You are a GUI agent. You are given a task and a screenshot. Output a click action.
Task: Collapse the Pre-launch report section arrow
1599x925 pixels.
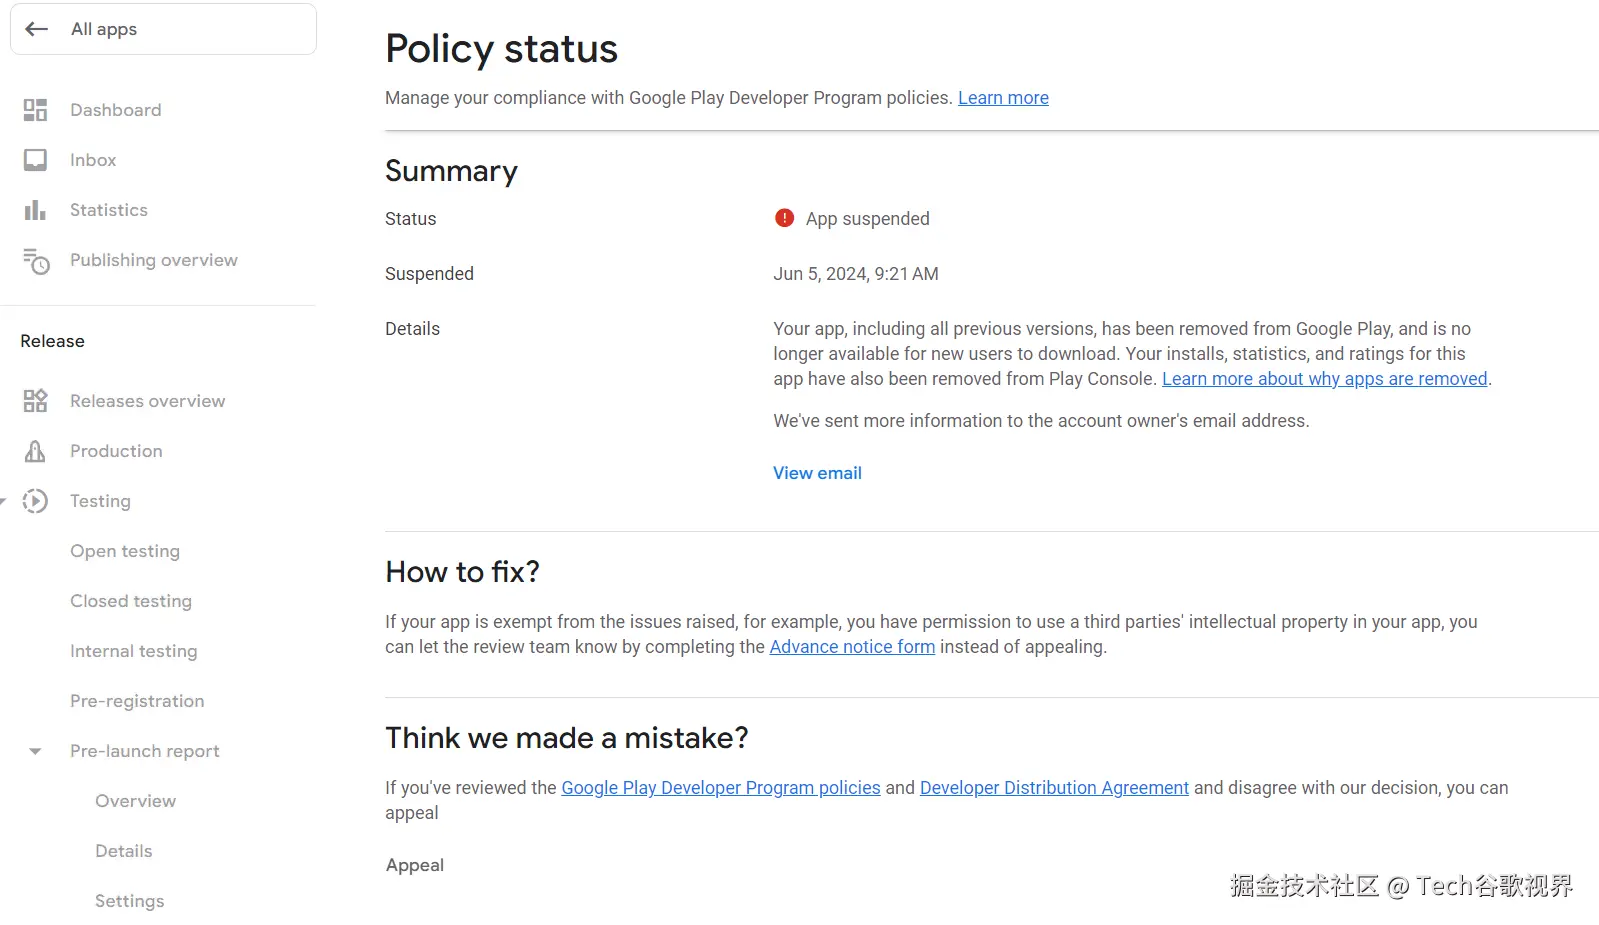35,751
